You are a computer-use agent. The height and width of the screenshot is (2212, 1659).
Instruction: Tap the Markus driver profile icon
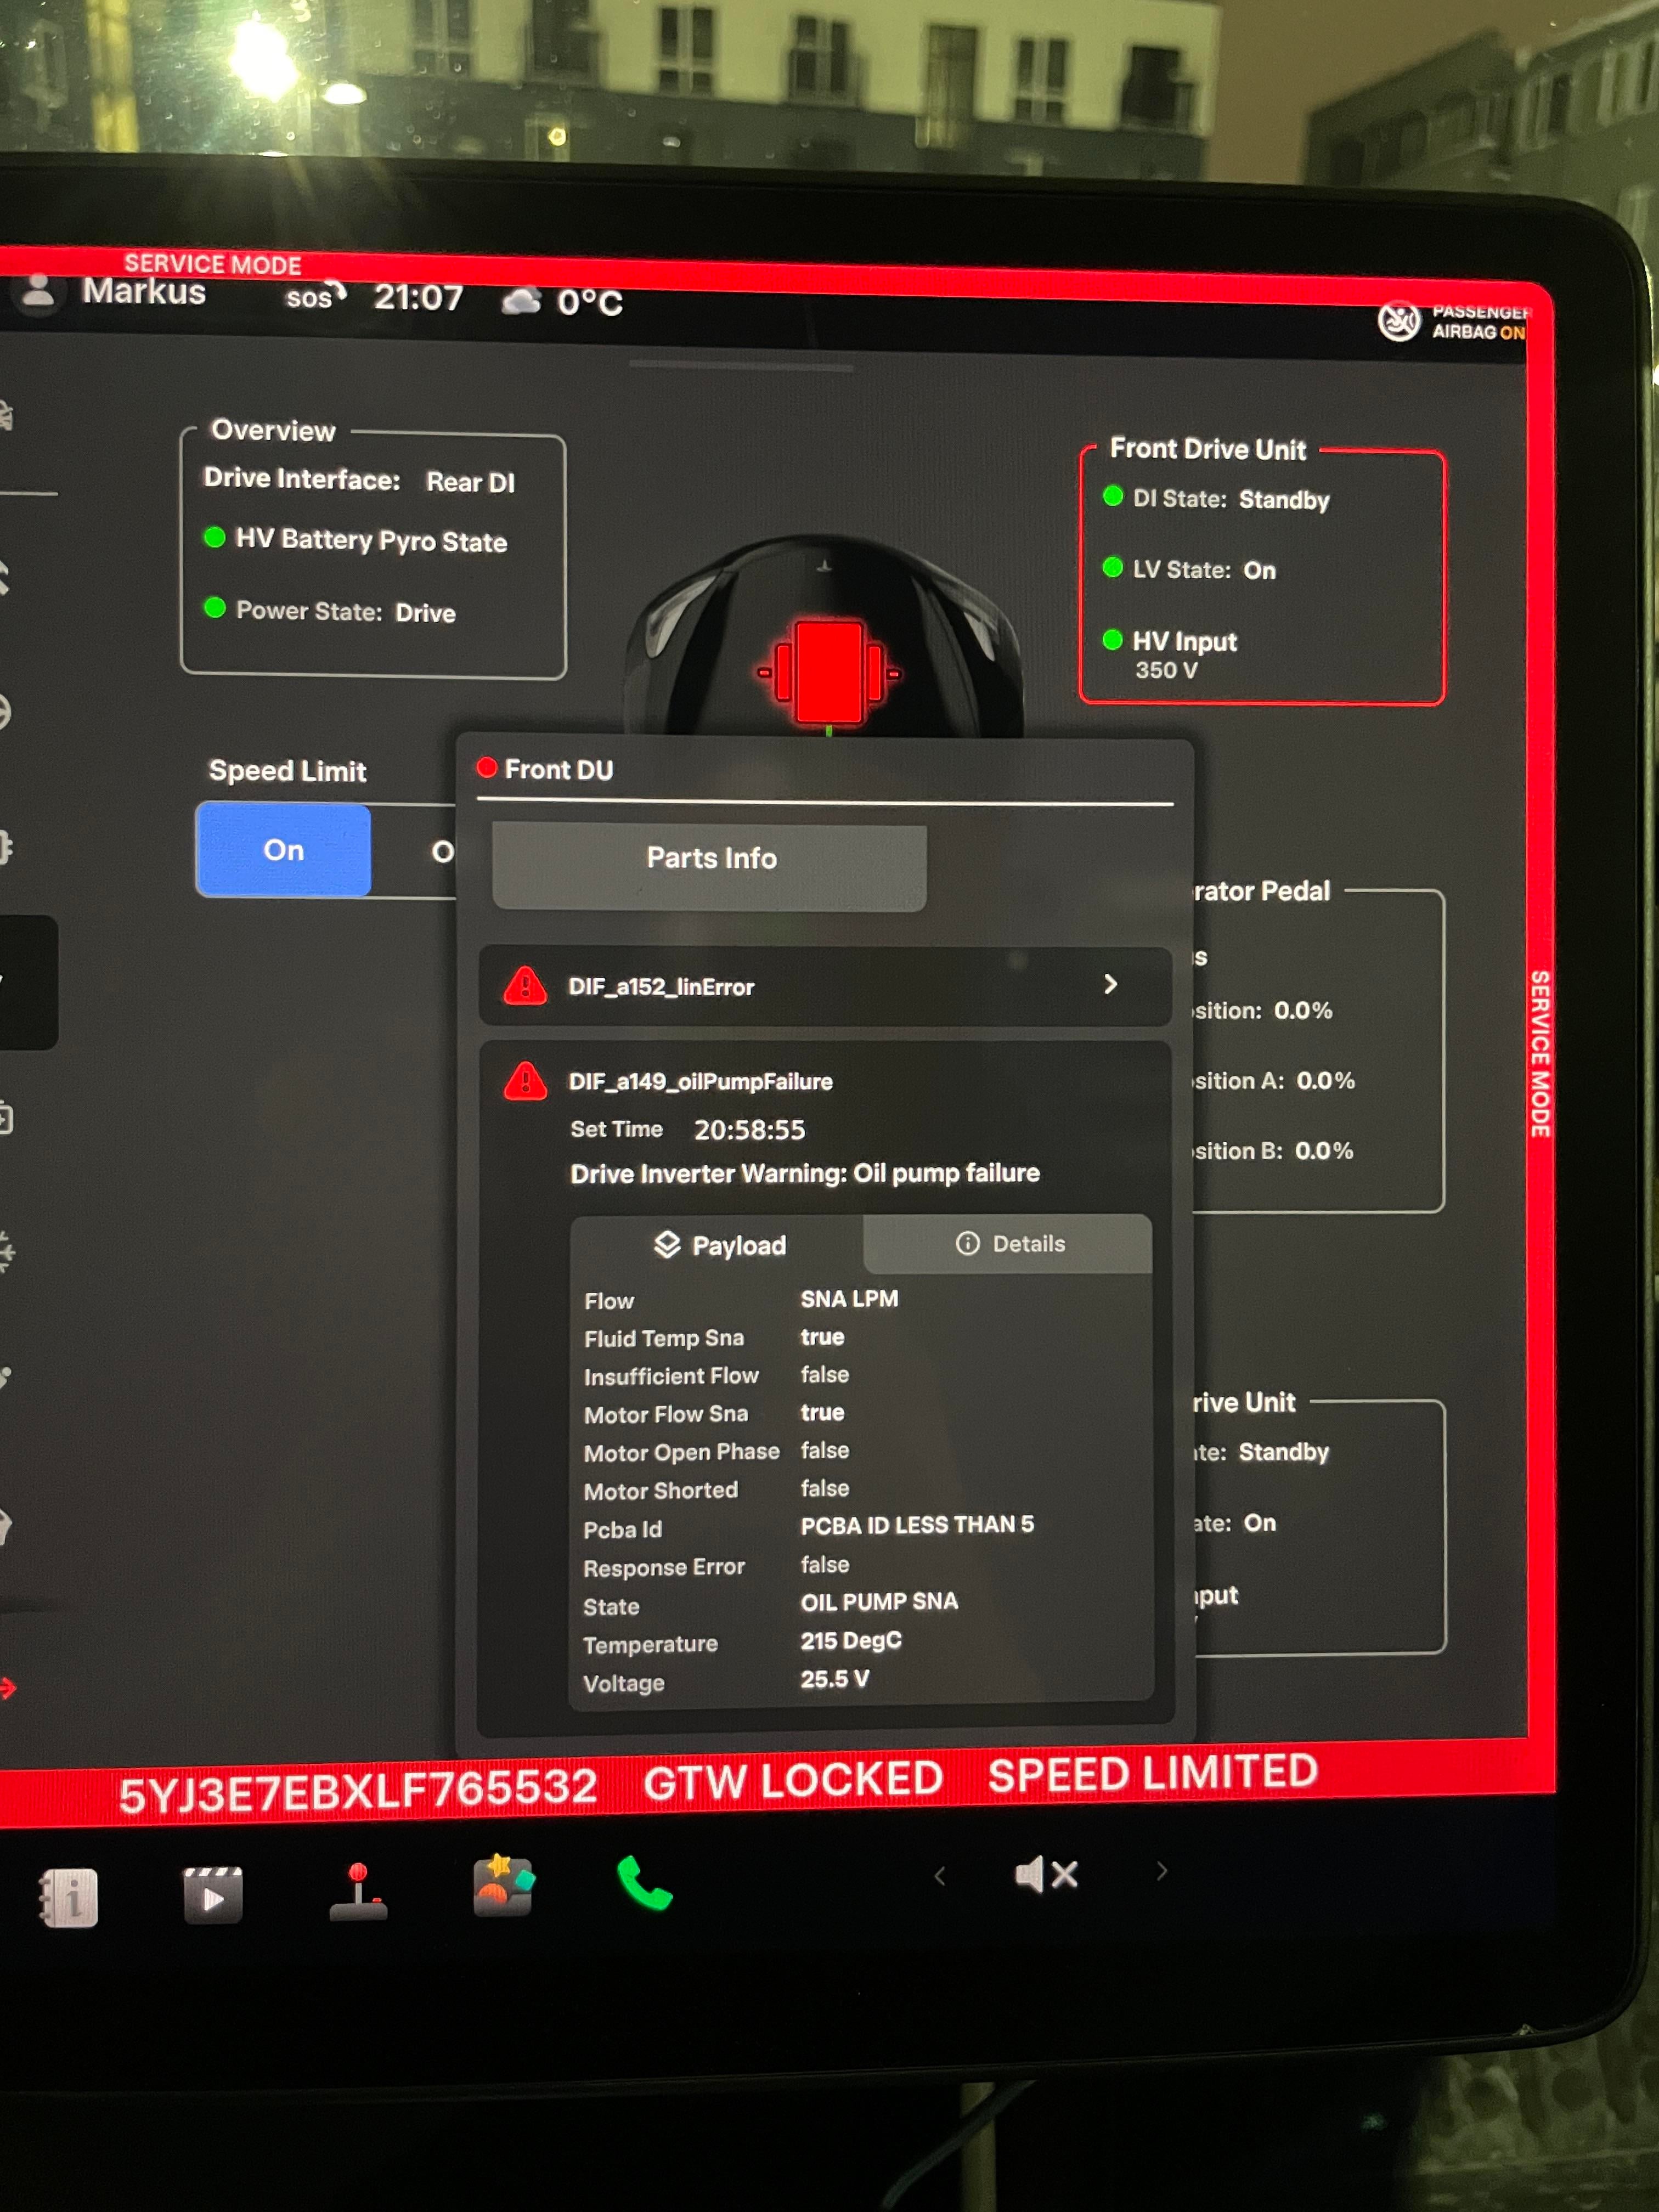click(38, 291)
